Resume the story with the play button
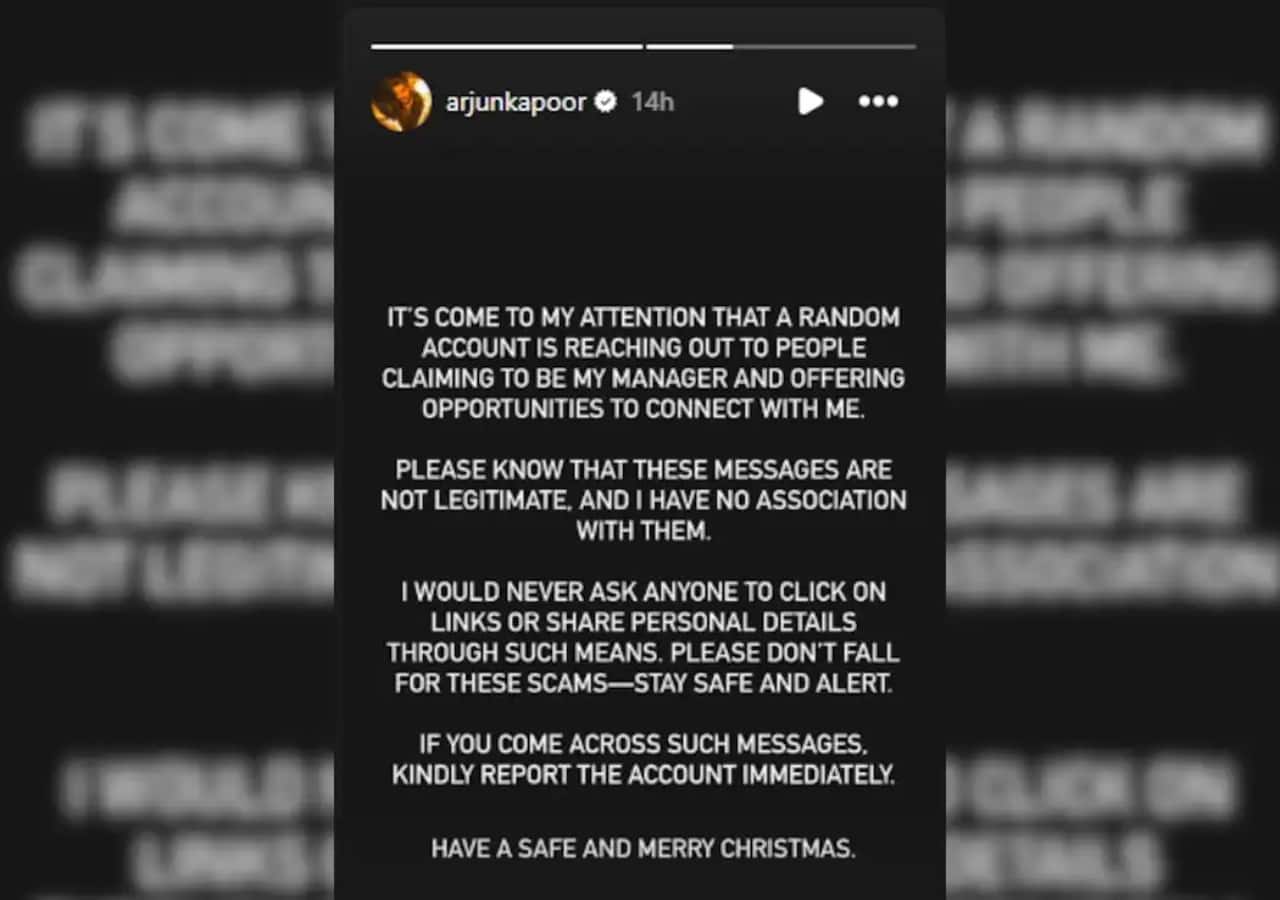The width and height of the screenshot is (1280, 900). [x=810, y=101]
